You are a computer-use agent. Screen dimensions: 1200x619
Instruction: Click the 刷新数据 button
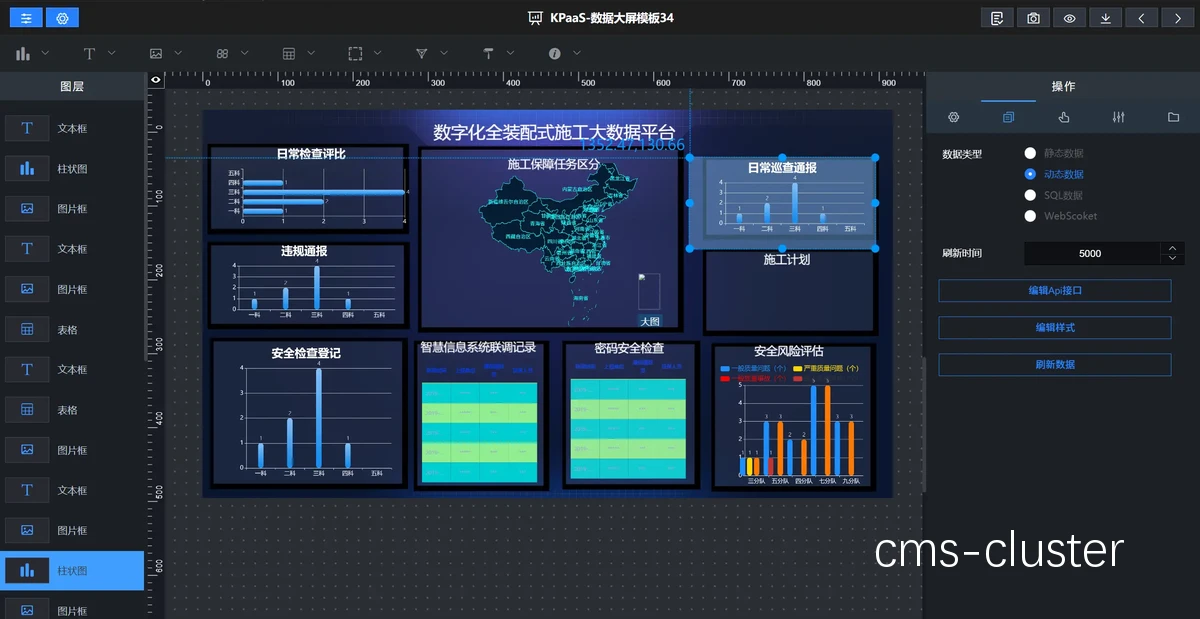[1055, 365]
